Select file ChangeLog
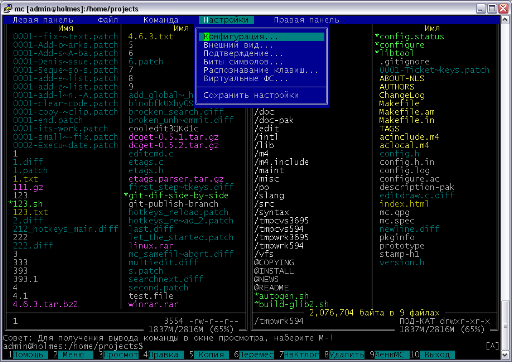 (x=402, y=95)
